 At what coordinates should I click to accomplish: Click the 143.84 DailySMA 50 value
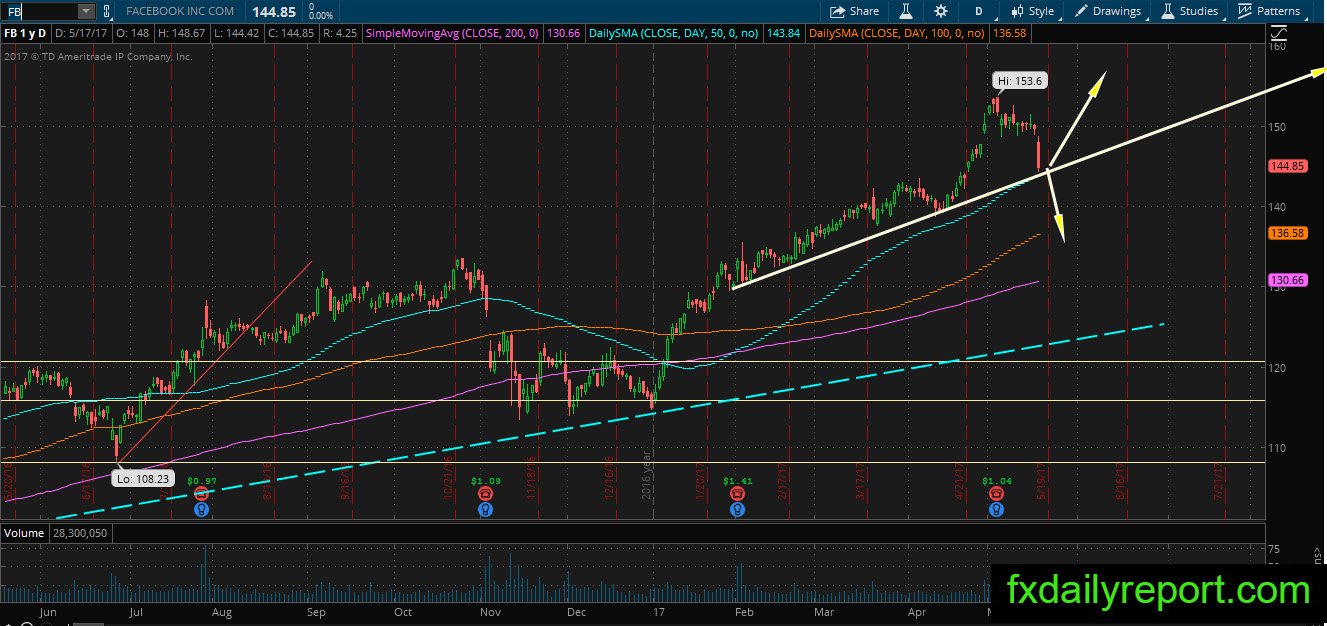[x=783, y=33]
